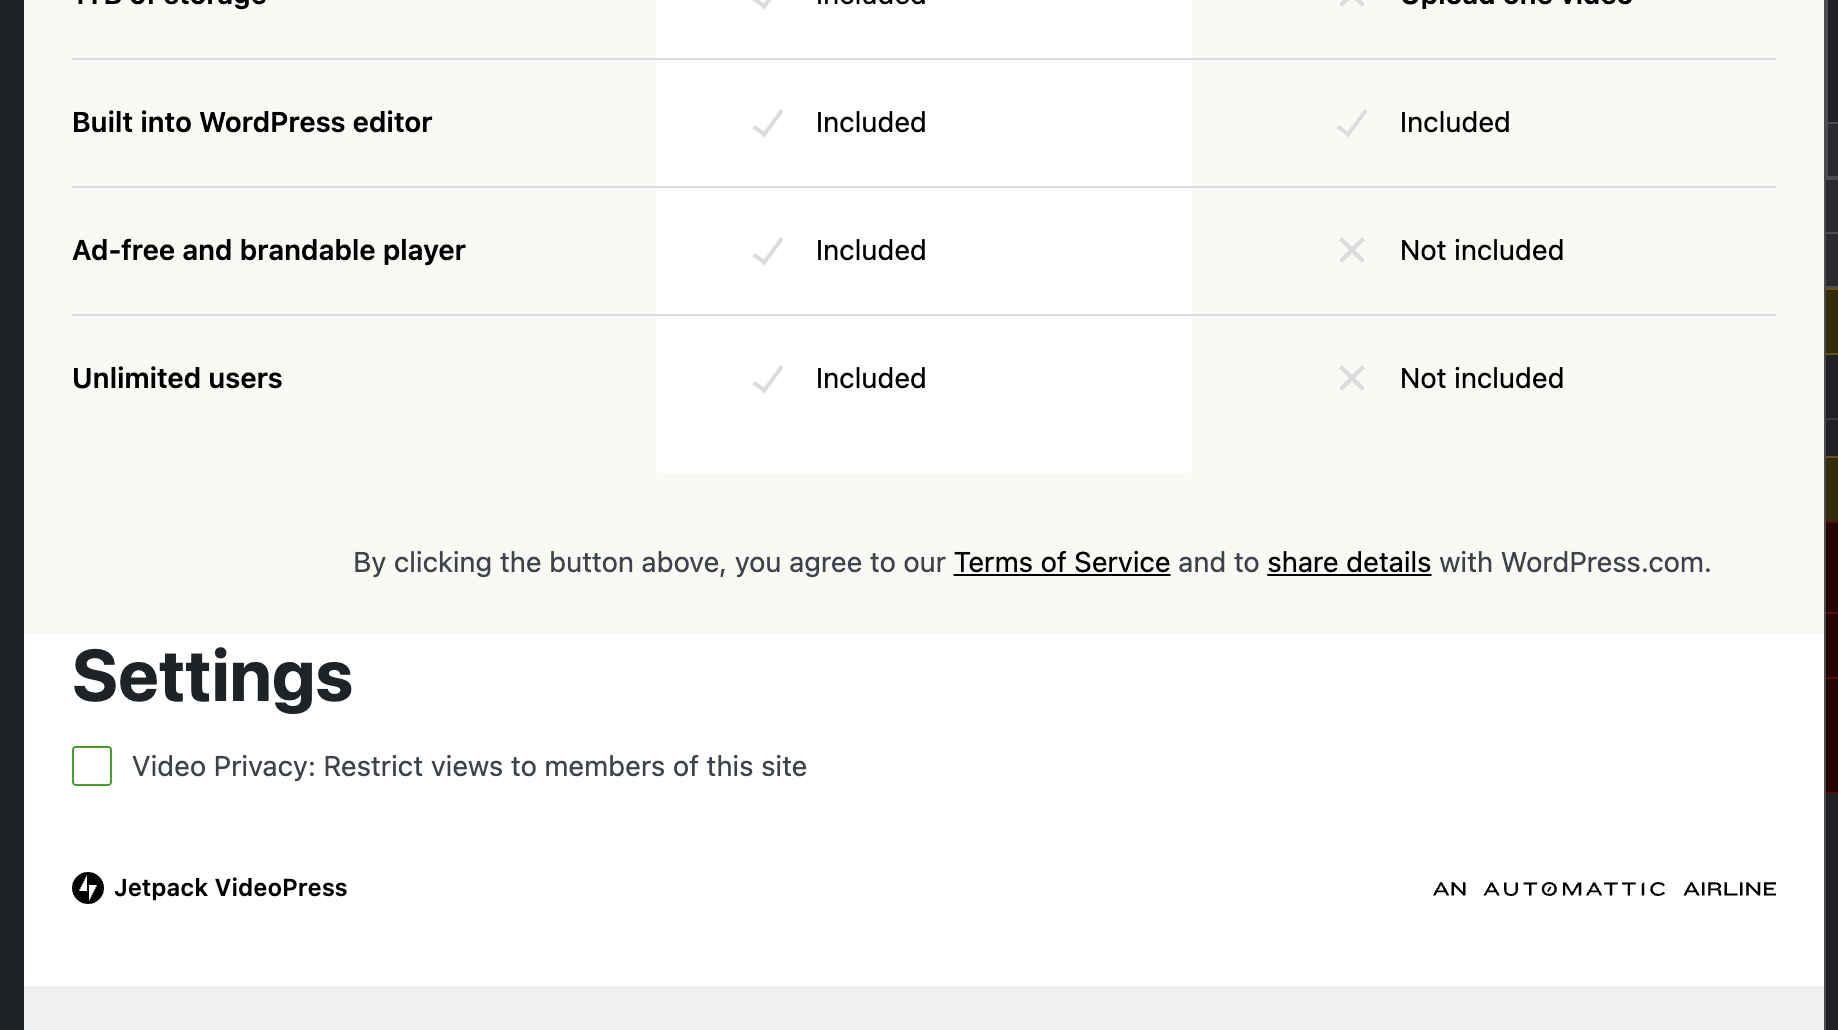Click the X icon in the Ad-free player free column
The image size is (1838, 1030).
(1352, 251)
